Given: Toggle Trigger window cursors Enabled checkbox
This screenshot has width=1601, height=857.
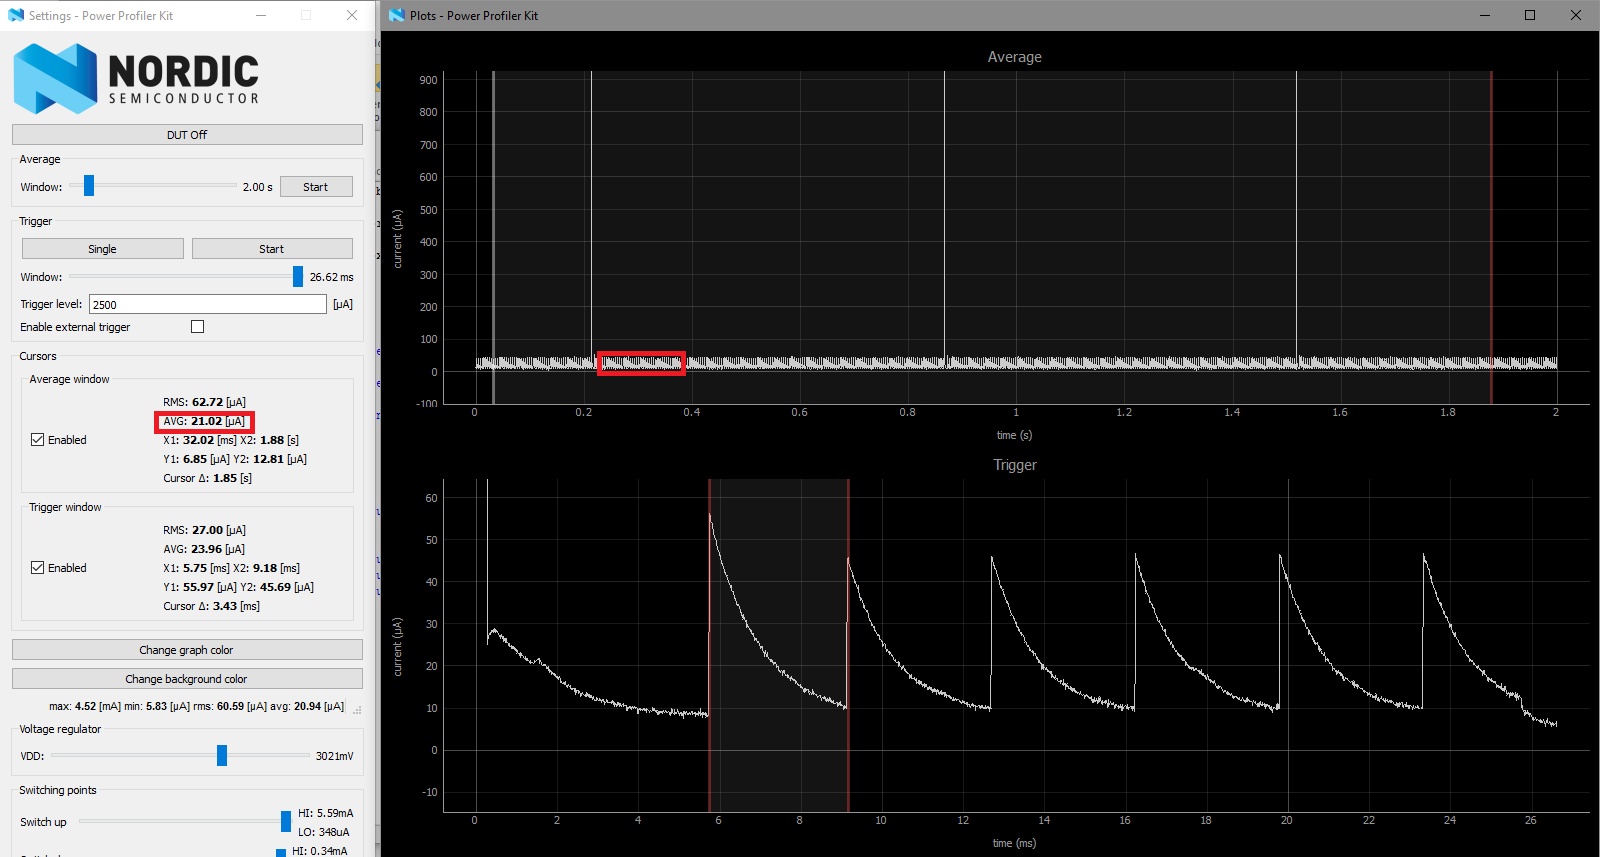Looking at the screenshot, I should click(38, 568).
